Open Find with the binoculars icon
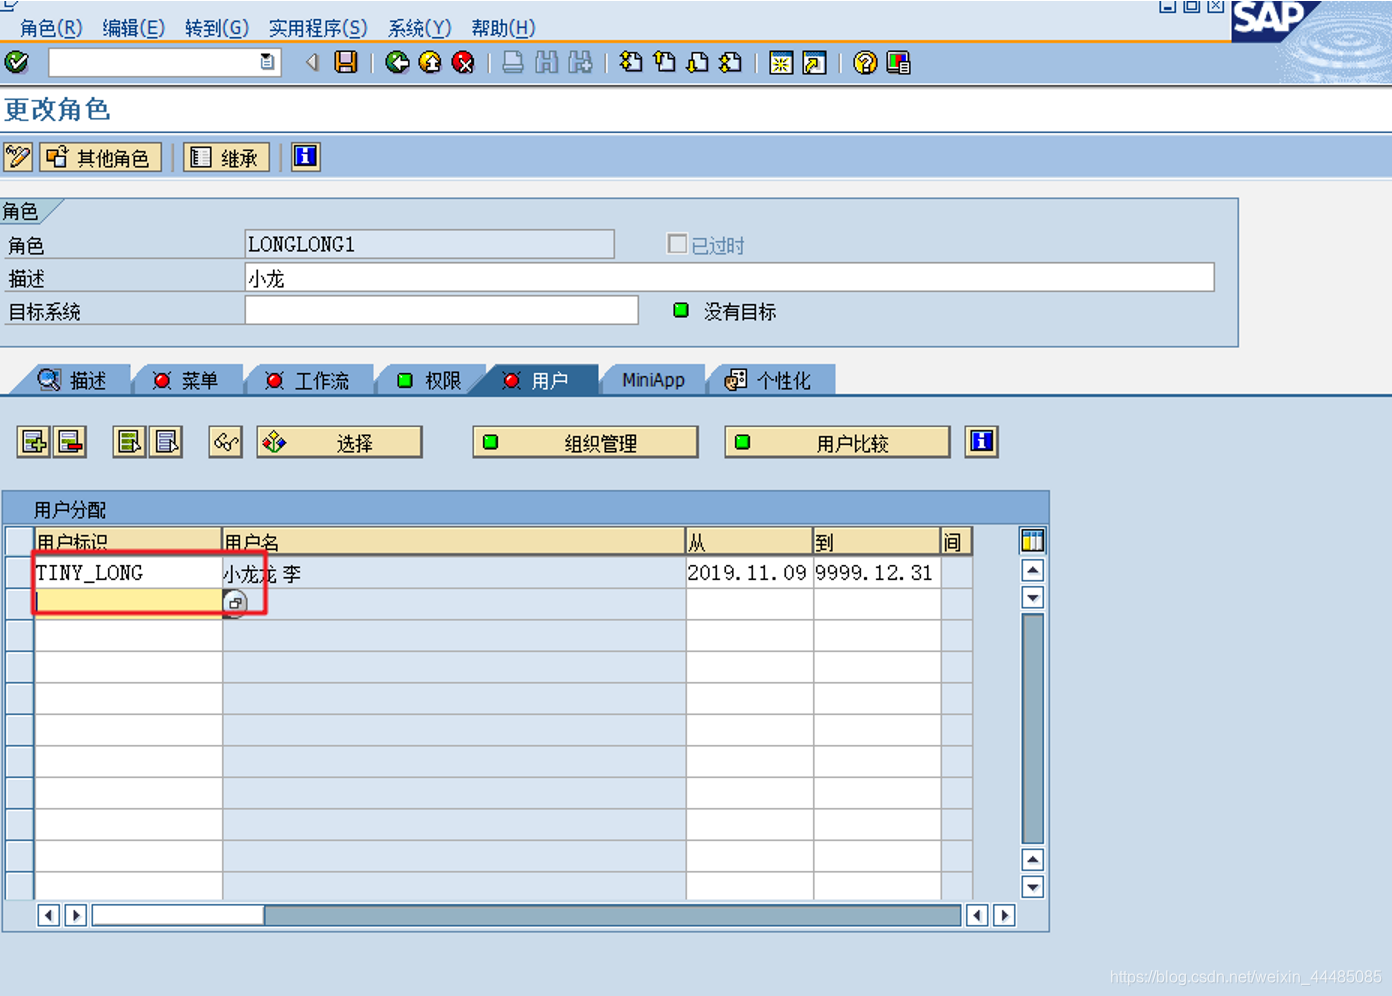 [x=546, y=62]
